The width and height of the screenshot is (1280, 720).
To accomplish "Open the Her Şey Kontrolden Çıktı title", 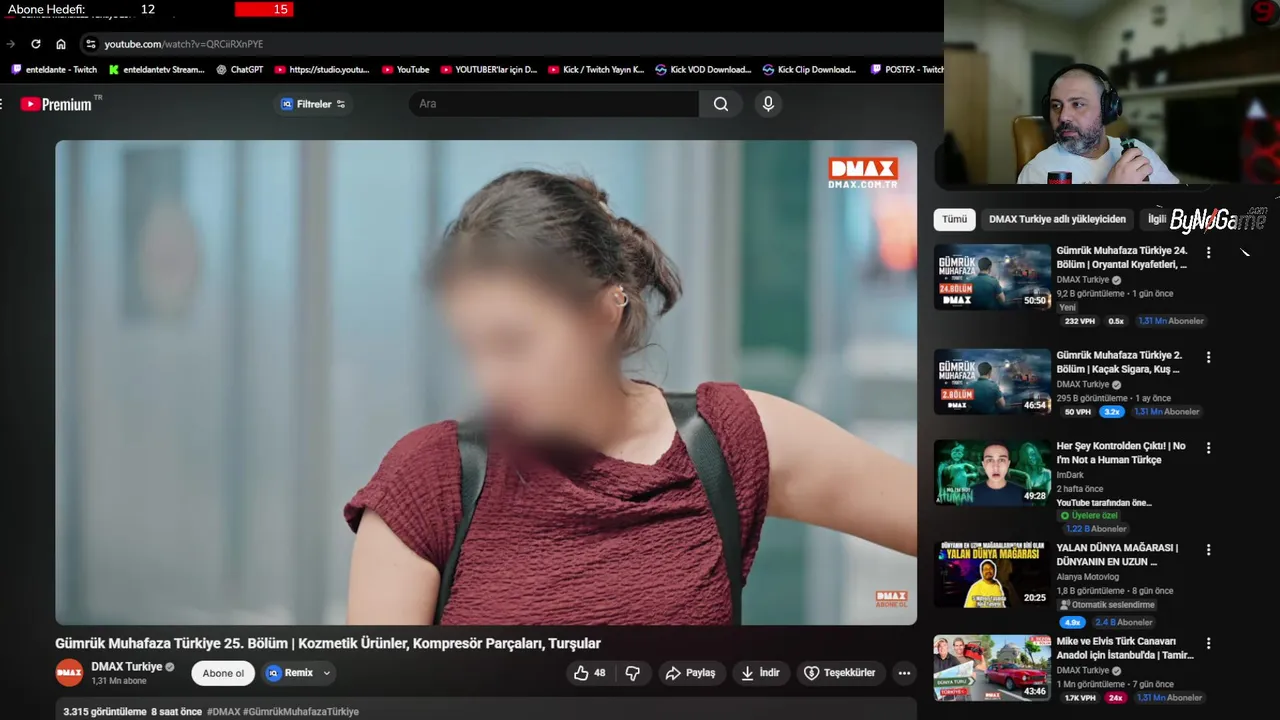I will coord(1121,453).
